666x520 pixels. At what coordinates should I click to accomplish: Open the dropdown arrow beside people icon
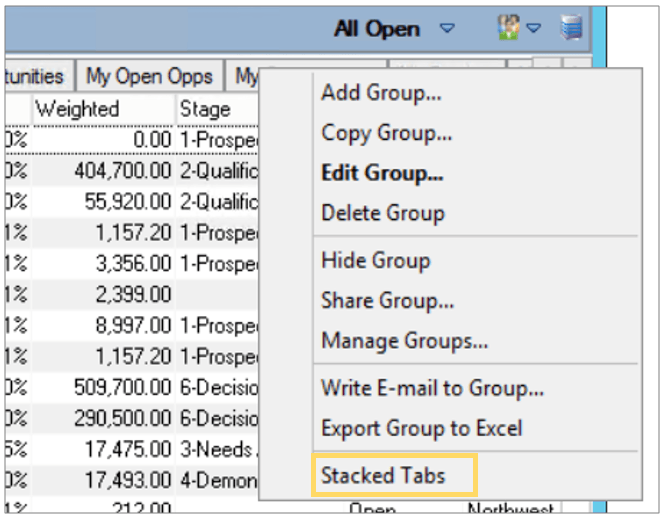(533, 28)
